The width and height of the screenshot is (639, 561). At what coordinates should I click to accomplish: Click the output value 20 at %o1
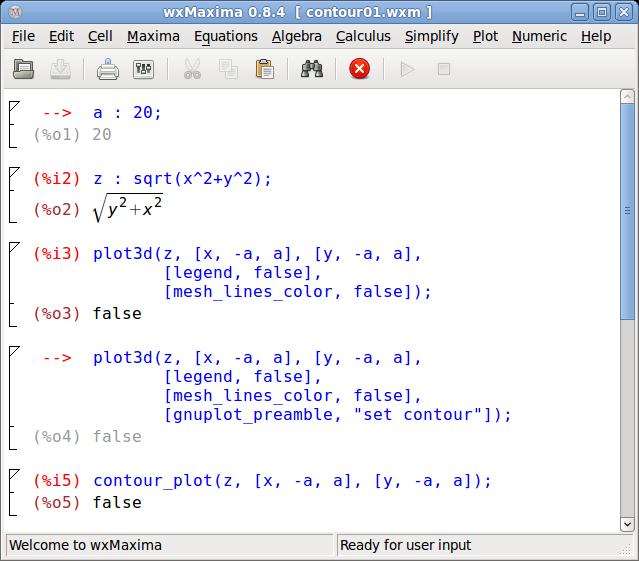point(101,134)
